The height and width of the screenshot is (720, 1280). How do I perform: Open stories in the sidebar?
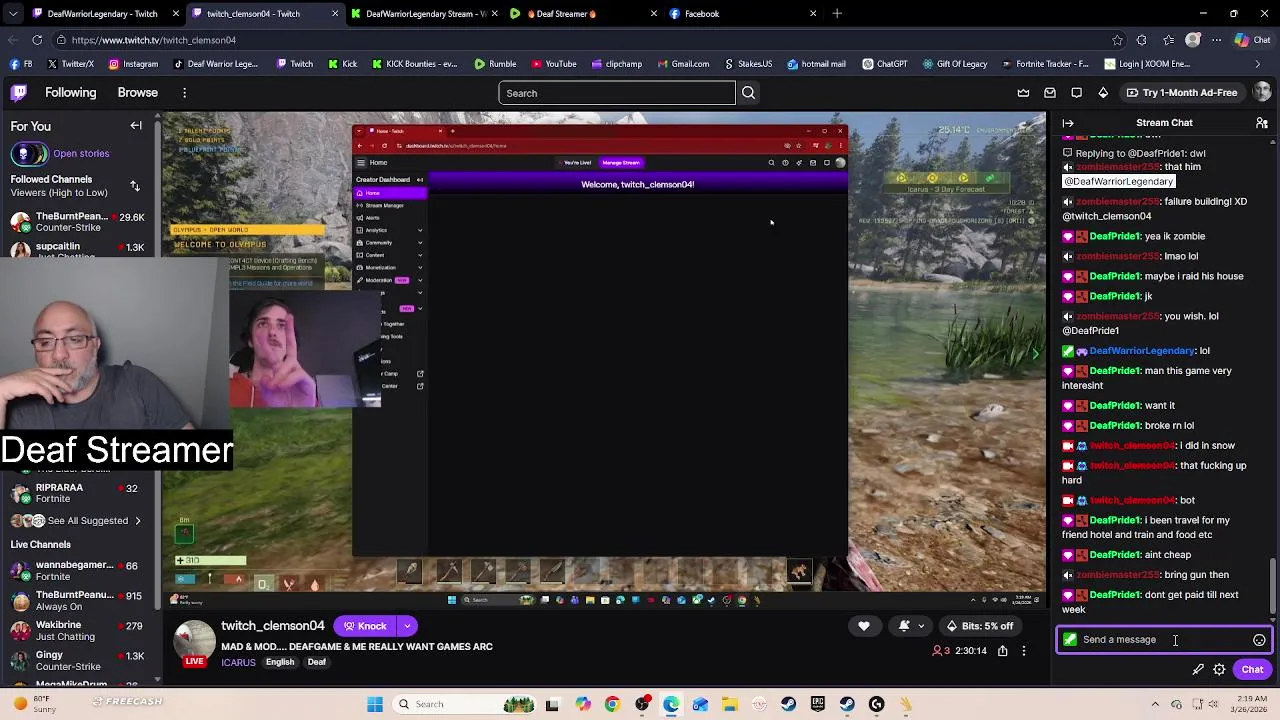(81, 154)
